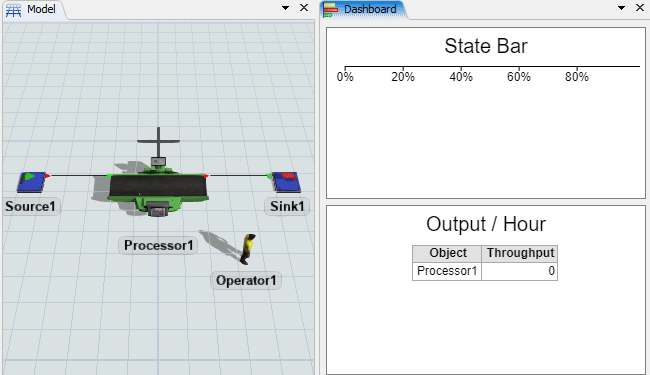Open the Model pane dropdown arrow
The height and width of the screenshot is (375, 650).
[285, 8]
